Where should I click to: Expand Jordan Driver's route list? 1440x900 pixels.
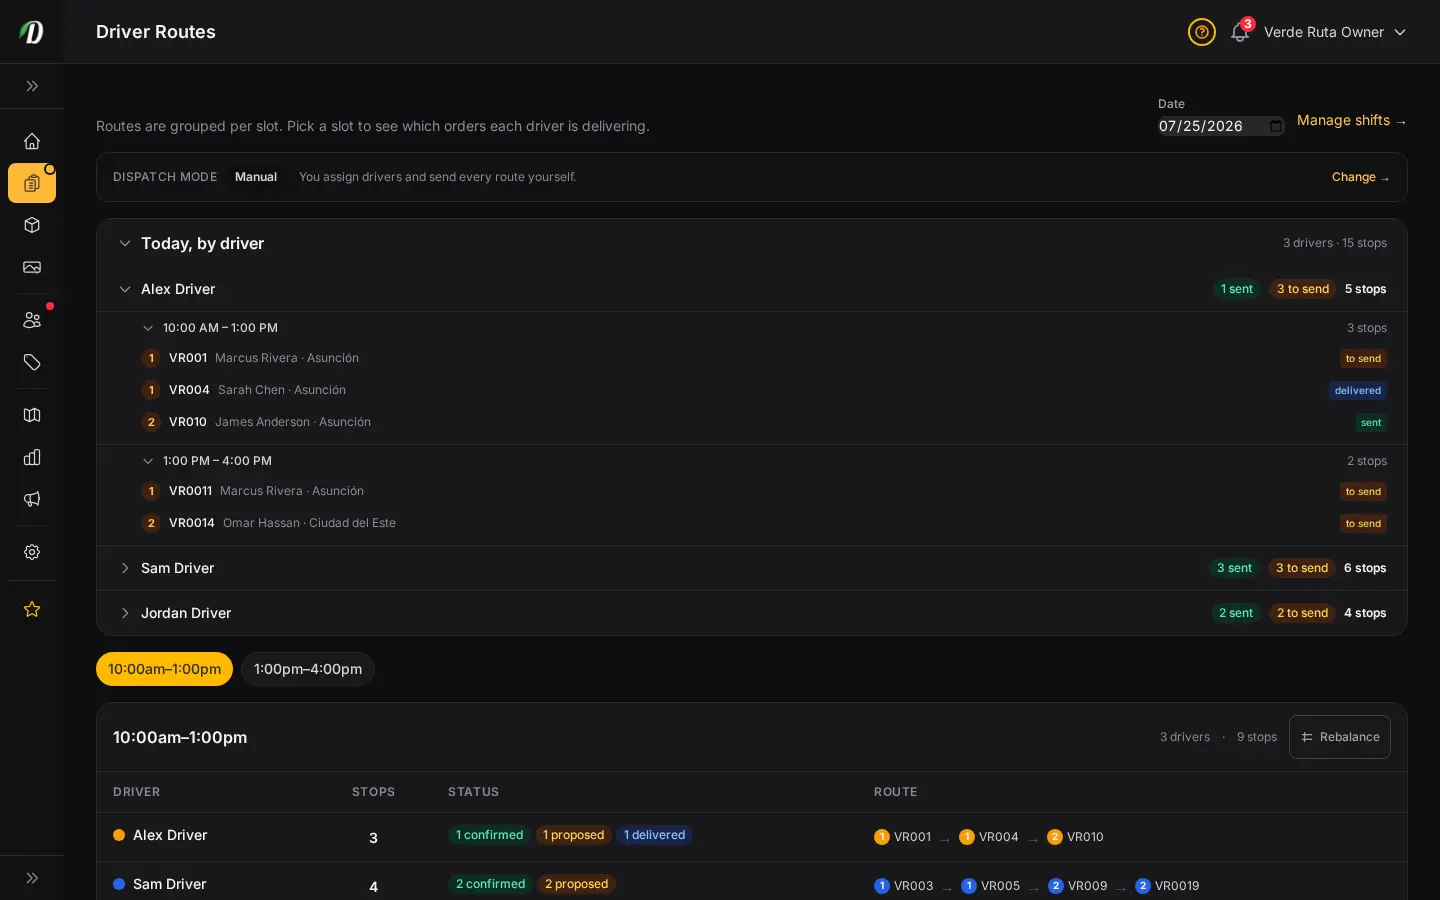125,613
